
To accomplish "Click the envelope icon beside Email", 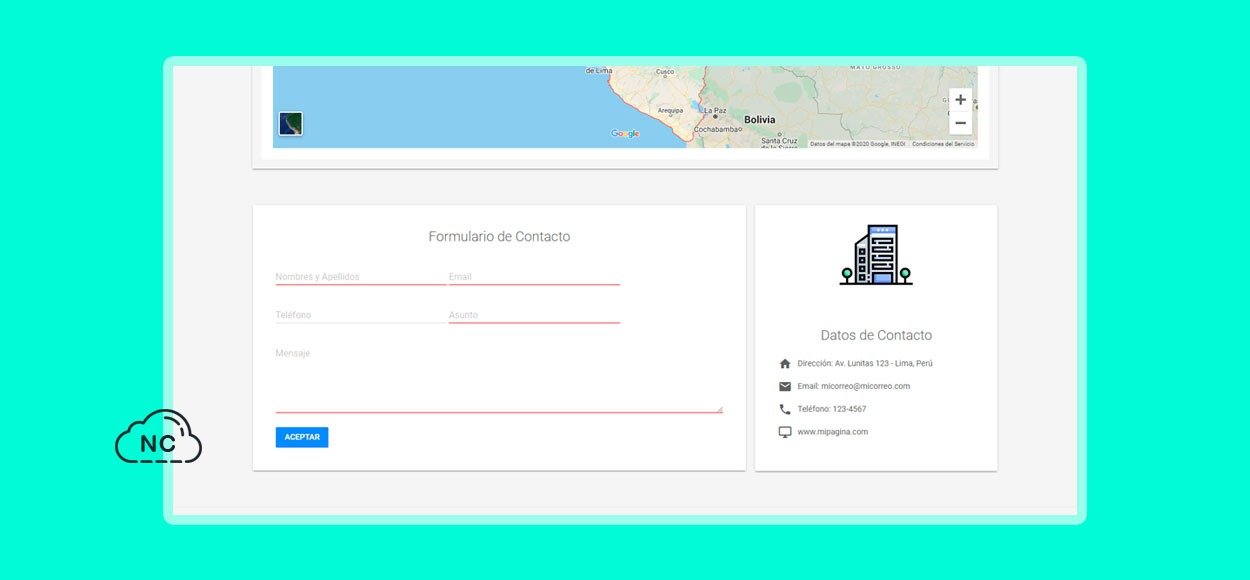I will pos(785,387).
